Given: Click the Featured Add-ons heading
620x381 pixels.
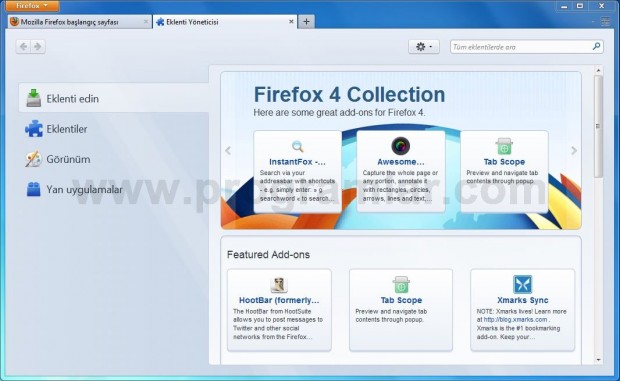Looking at the screenshot, I should (268, 255).
